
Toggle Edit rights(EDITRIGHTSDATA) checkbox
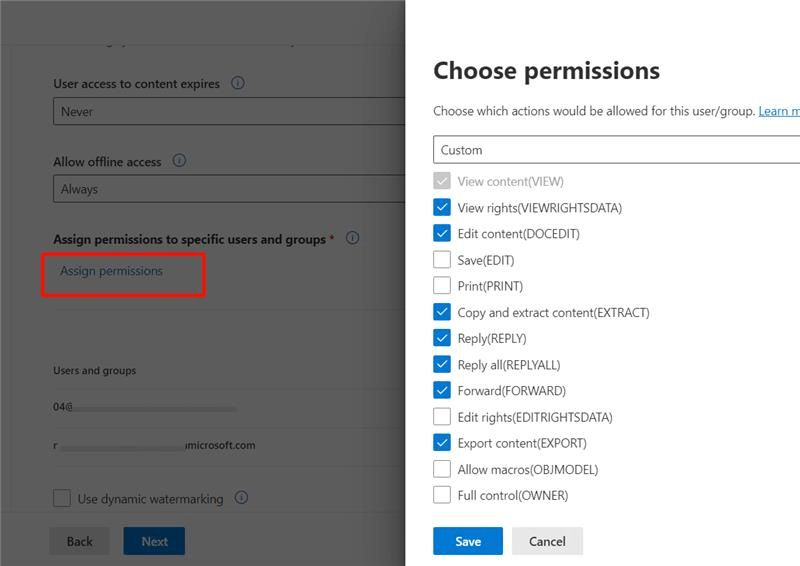click(x=442, y=417)
